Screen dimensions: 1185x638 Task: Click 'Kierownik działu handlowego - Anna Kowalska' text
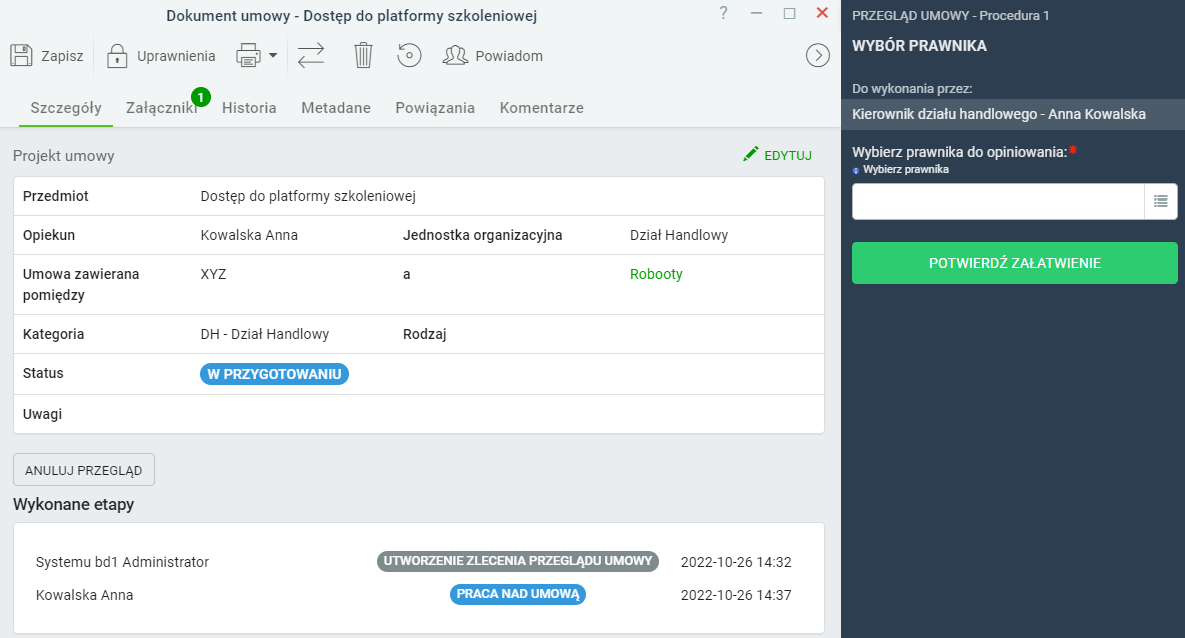(999, 114)
